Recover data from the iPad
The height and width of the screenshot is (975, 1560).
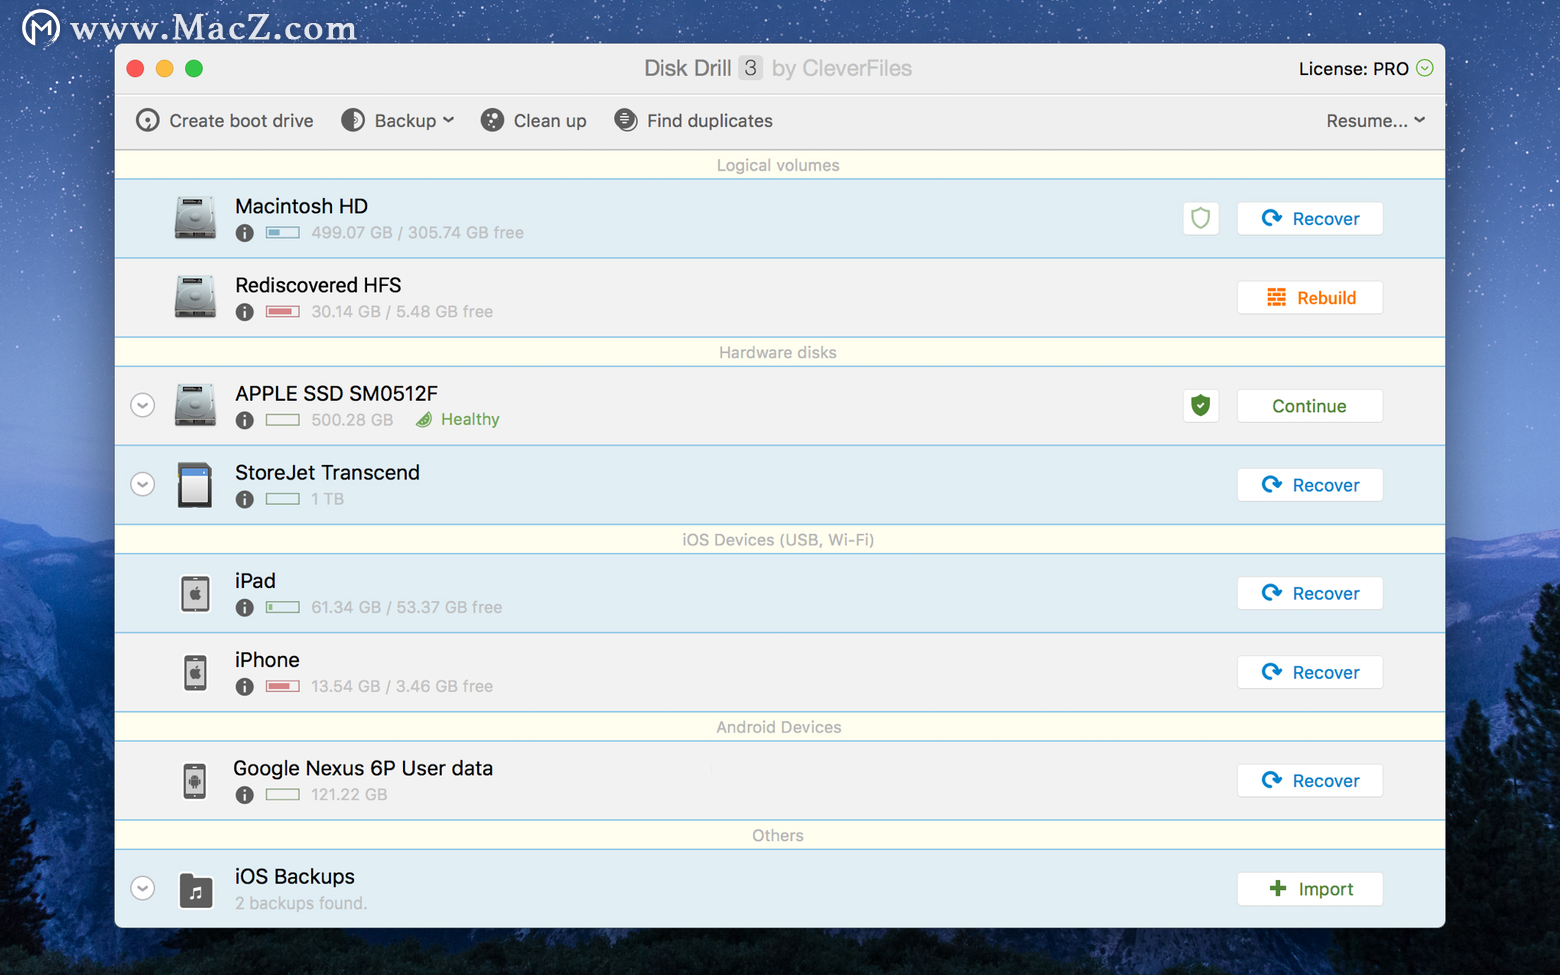point(1310,593)
